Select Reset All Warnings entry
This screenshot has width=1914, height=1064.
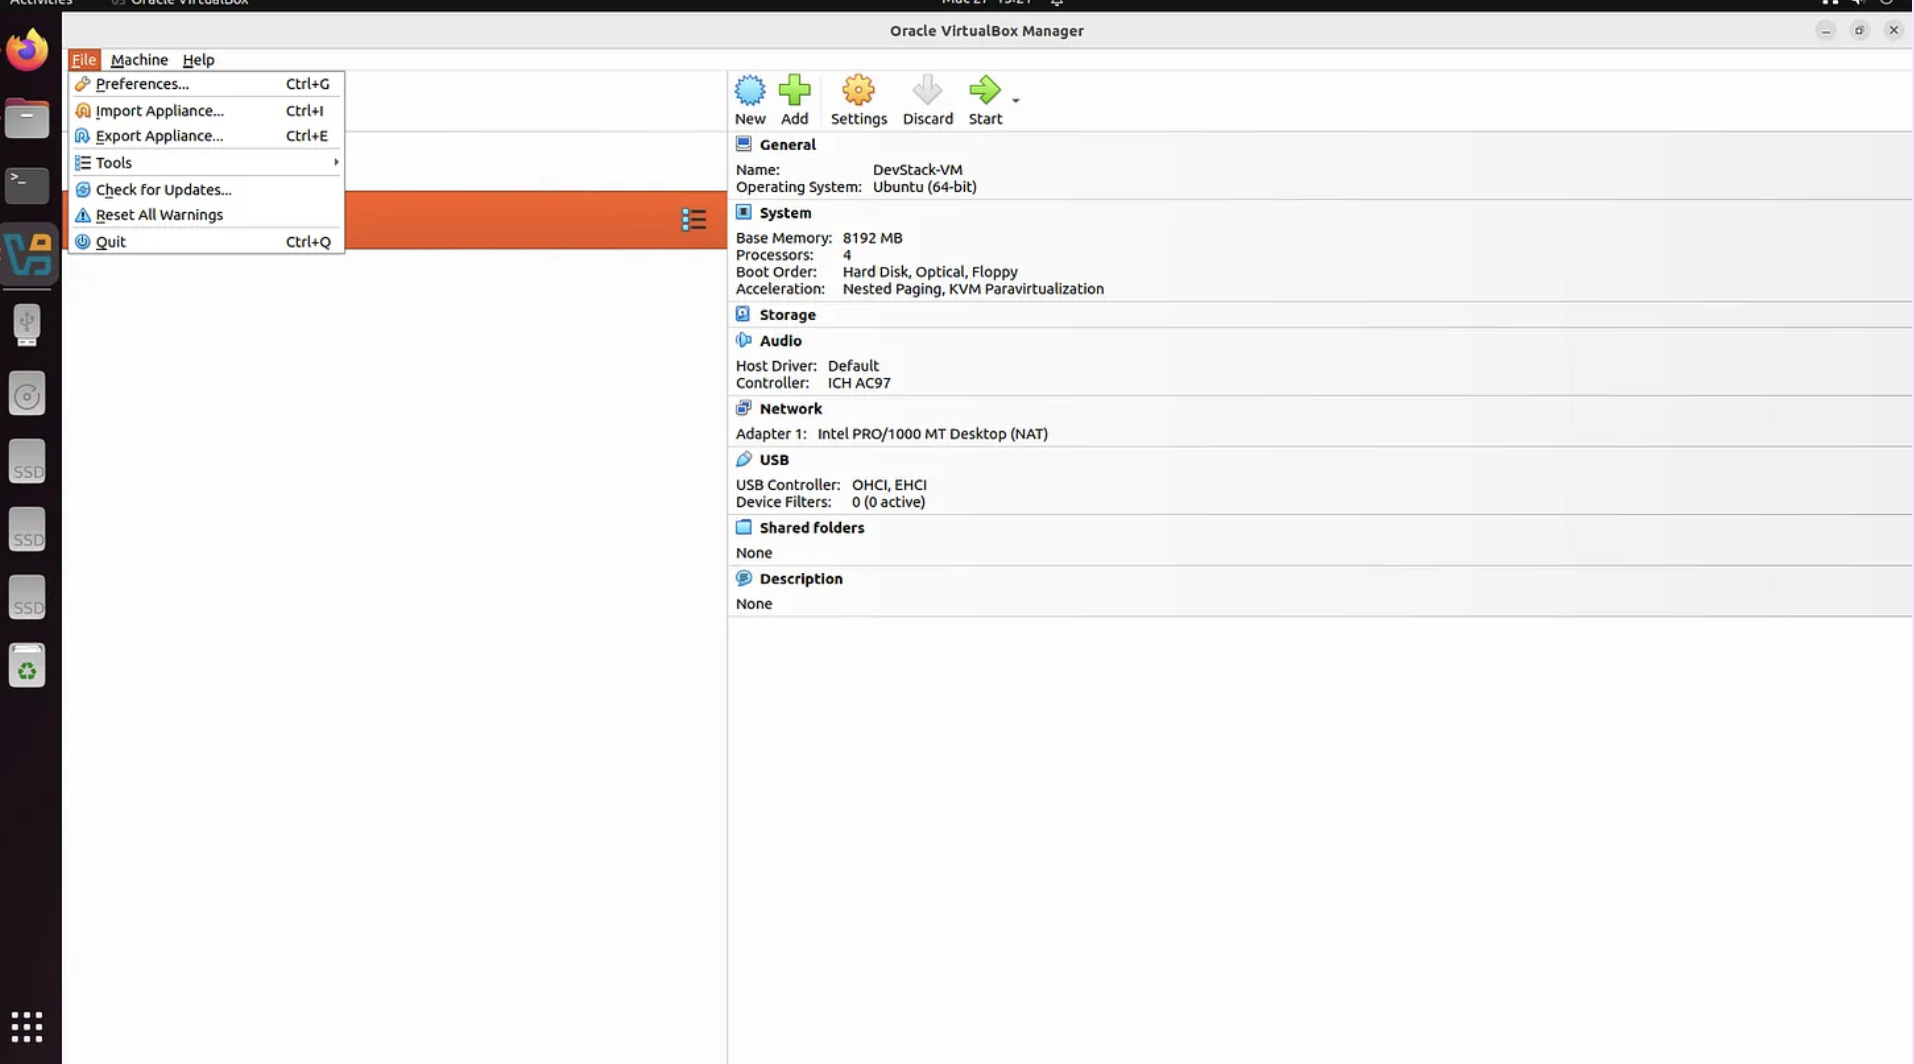[x=205, y=215]
